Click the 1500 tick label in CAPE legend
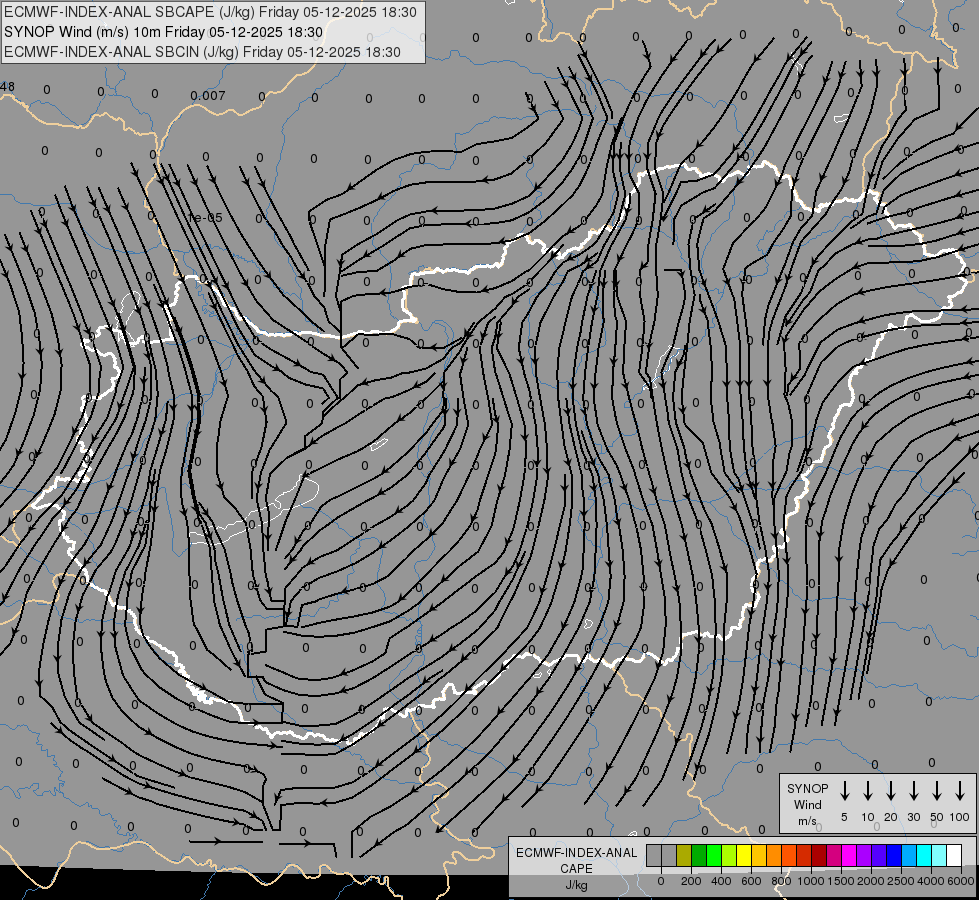 point(841,881)
